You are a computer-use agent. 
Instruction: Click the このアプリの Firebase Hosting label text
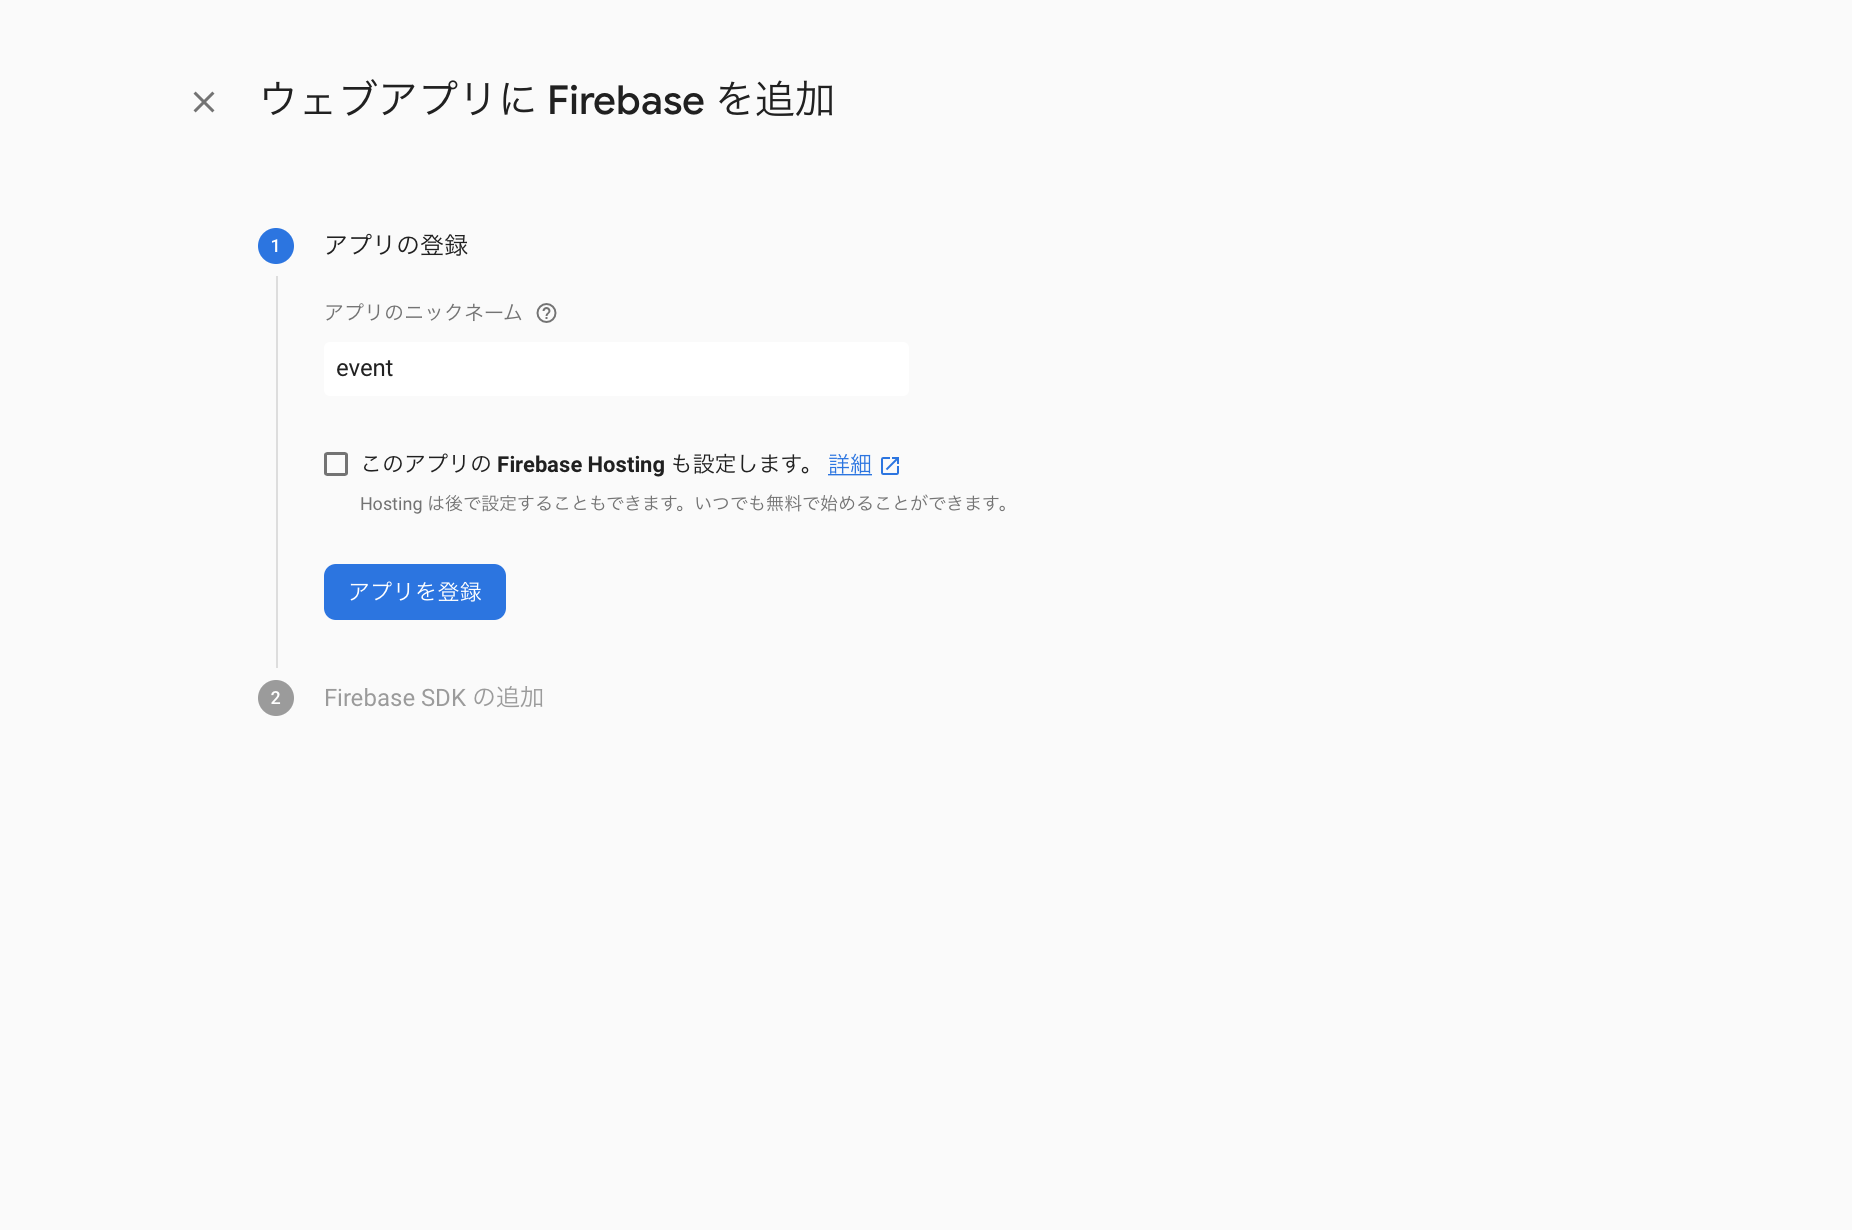click(x=589, y=464)
